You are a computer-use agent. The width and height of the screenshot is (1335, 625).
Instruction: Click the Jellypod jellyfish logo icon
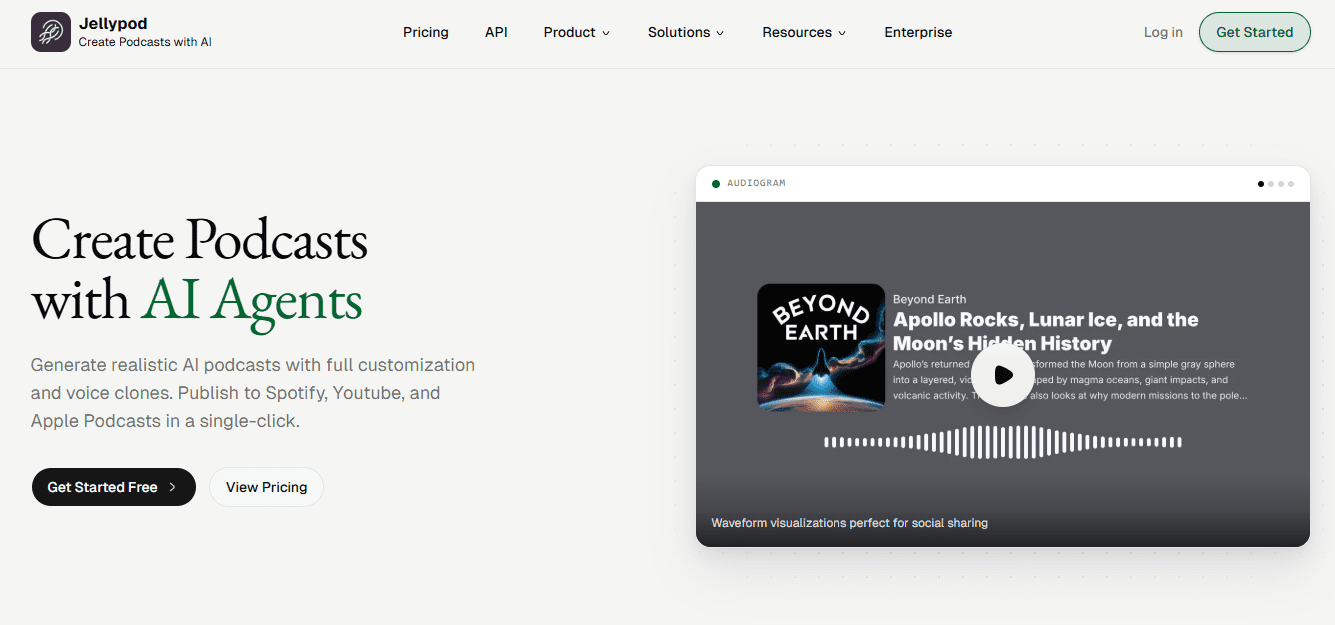[x=51, y=32]
